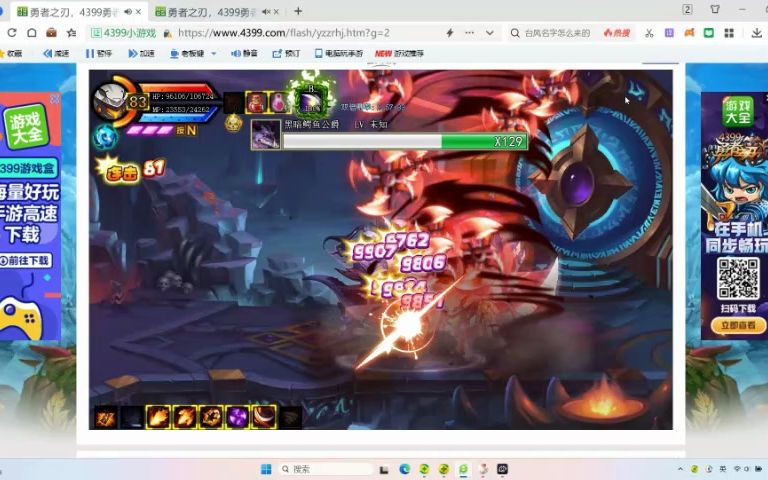
Task: Click 前往下载 button on left ad
Action: tap(25, 261)
